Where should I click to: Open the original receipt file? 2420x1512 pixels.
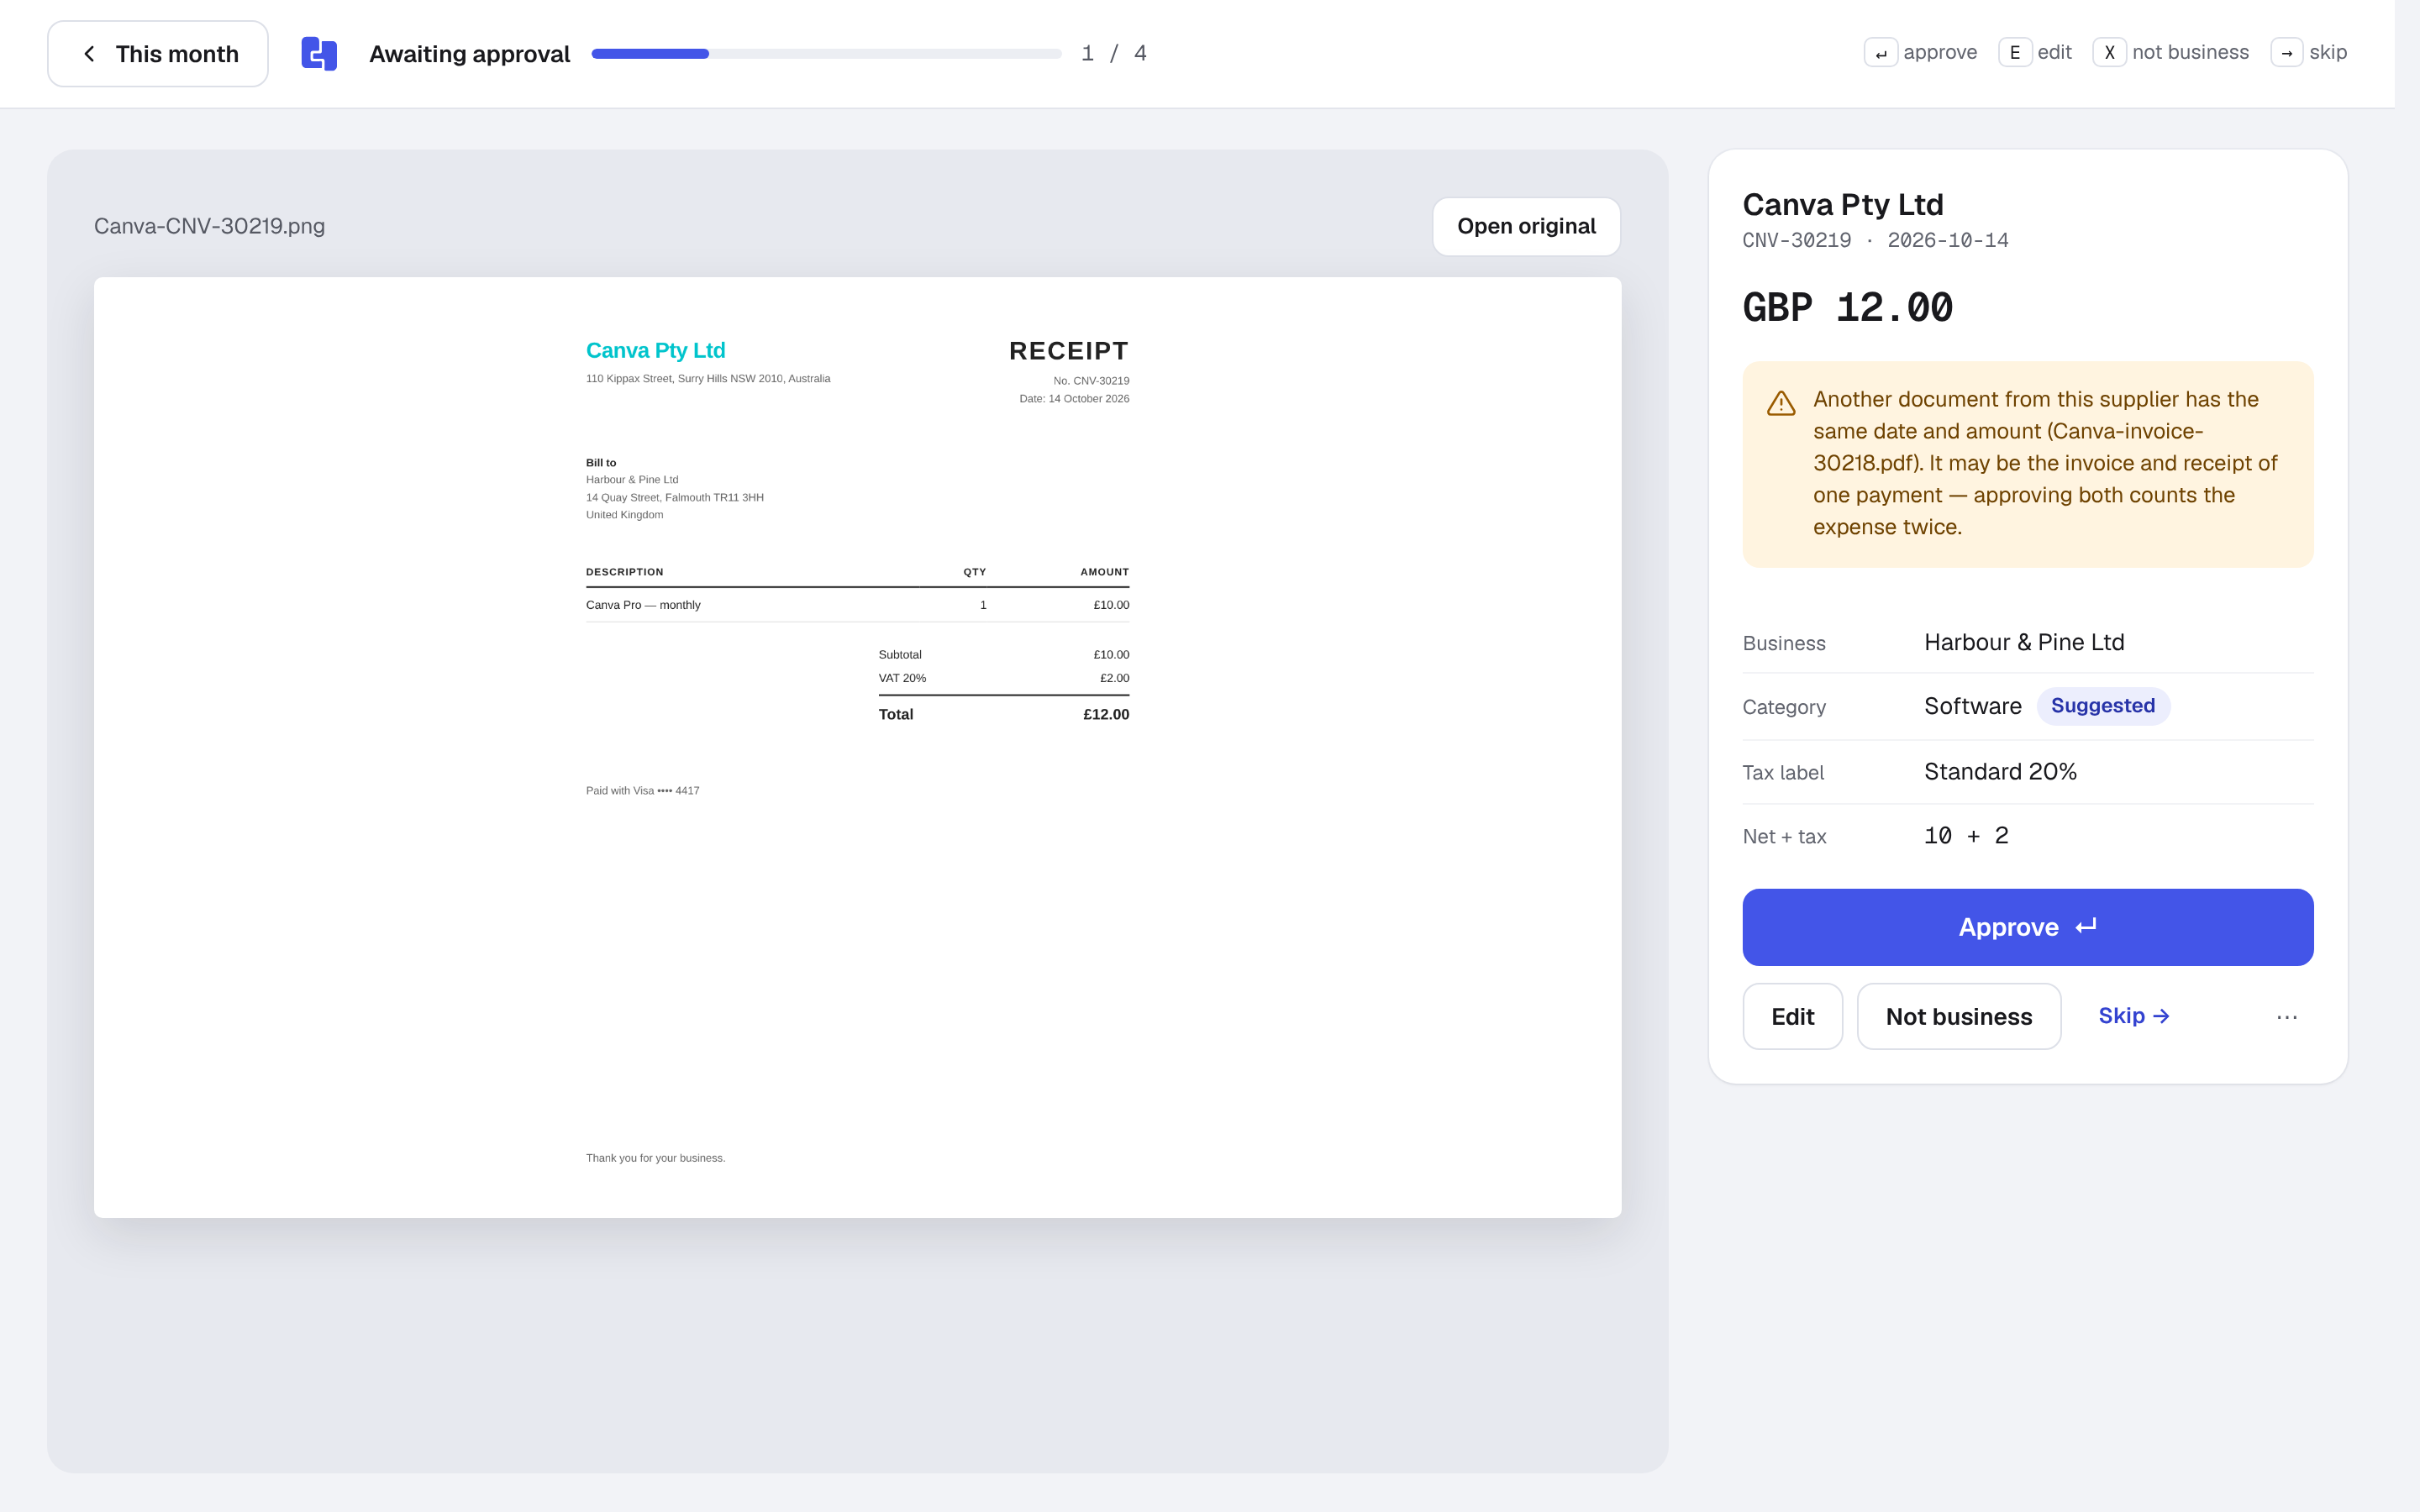[1526, 226]
